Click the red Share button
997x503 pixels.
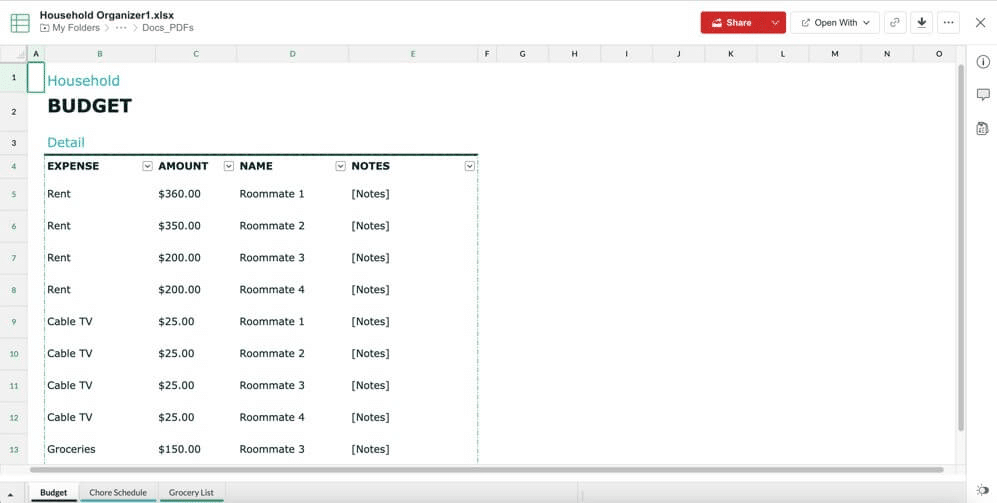coord(732,22)
